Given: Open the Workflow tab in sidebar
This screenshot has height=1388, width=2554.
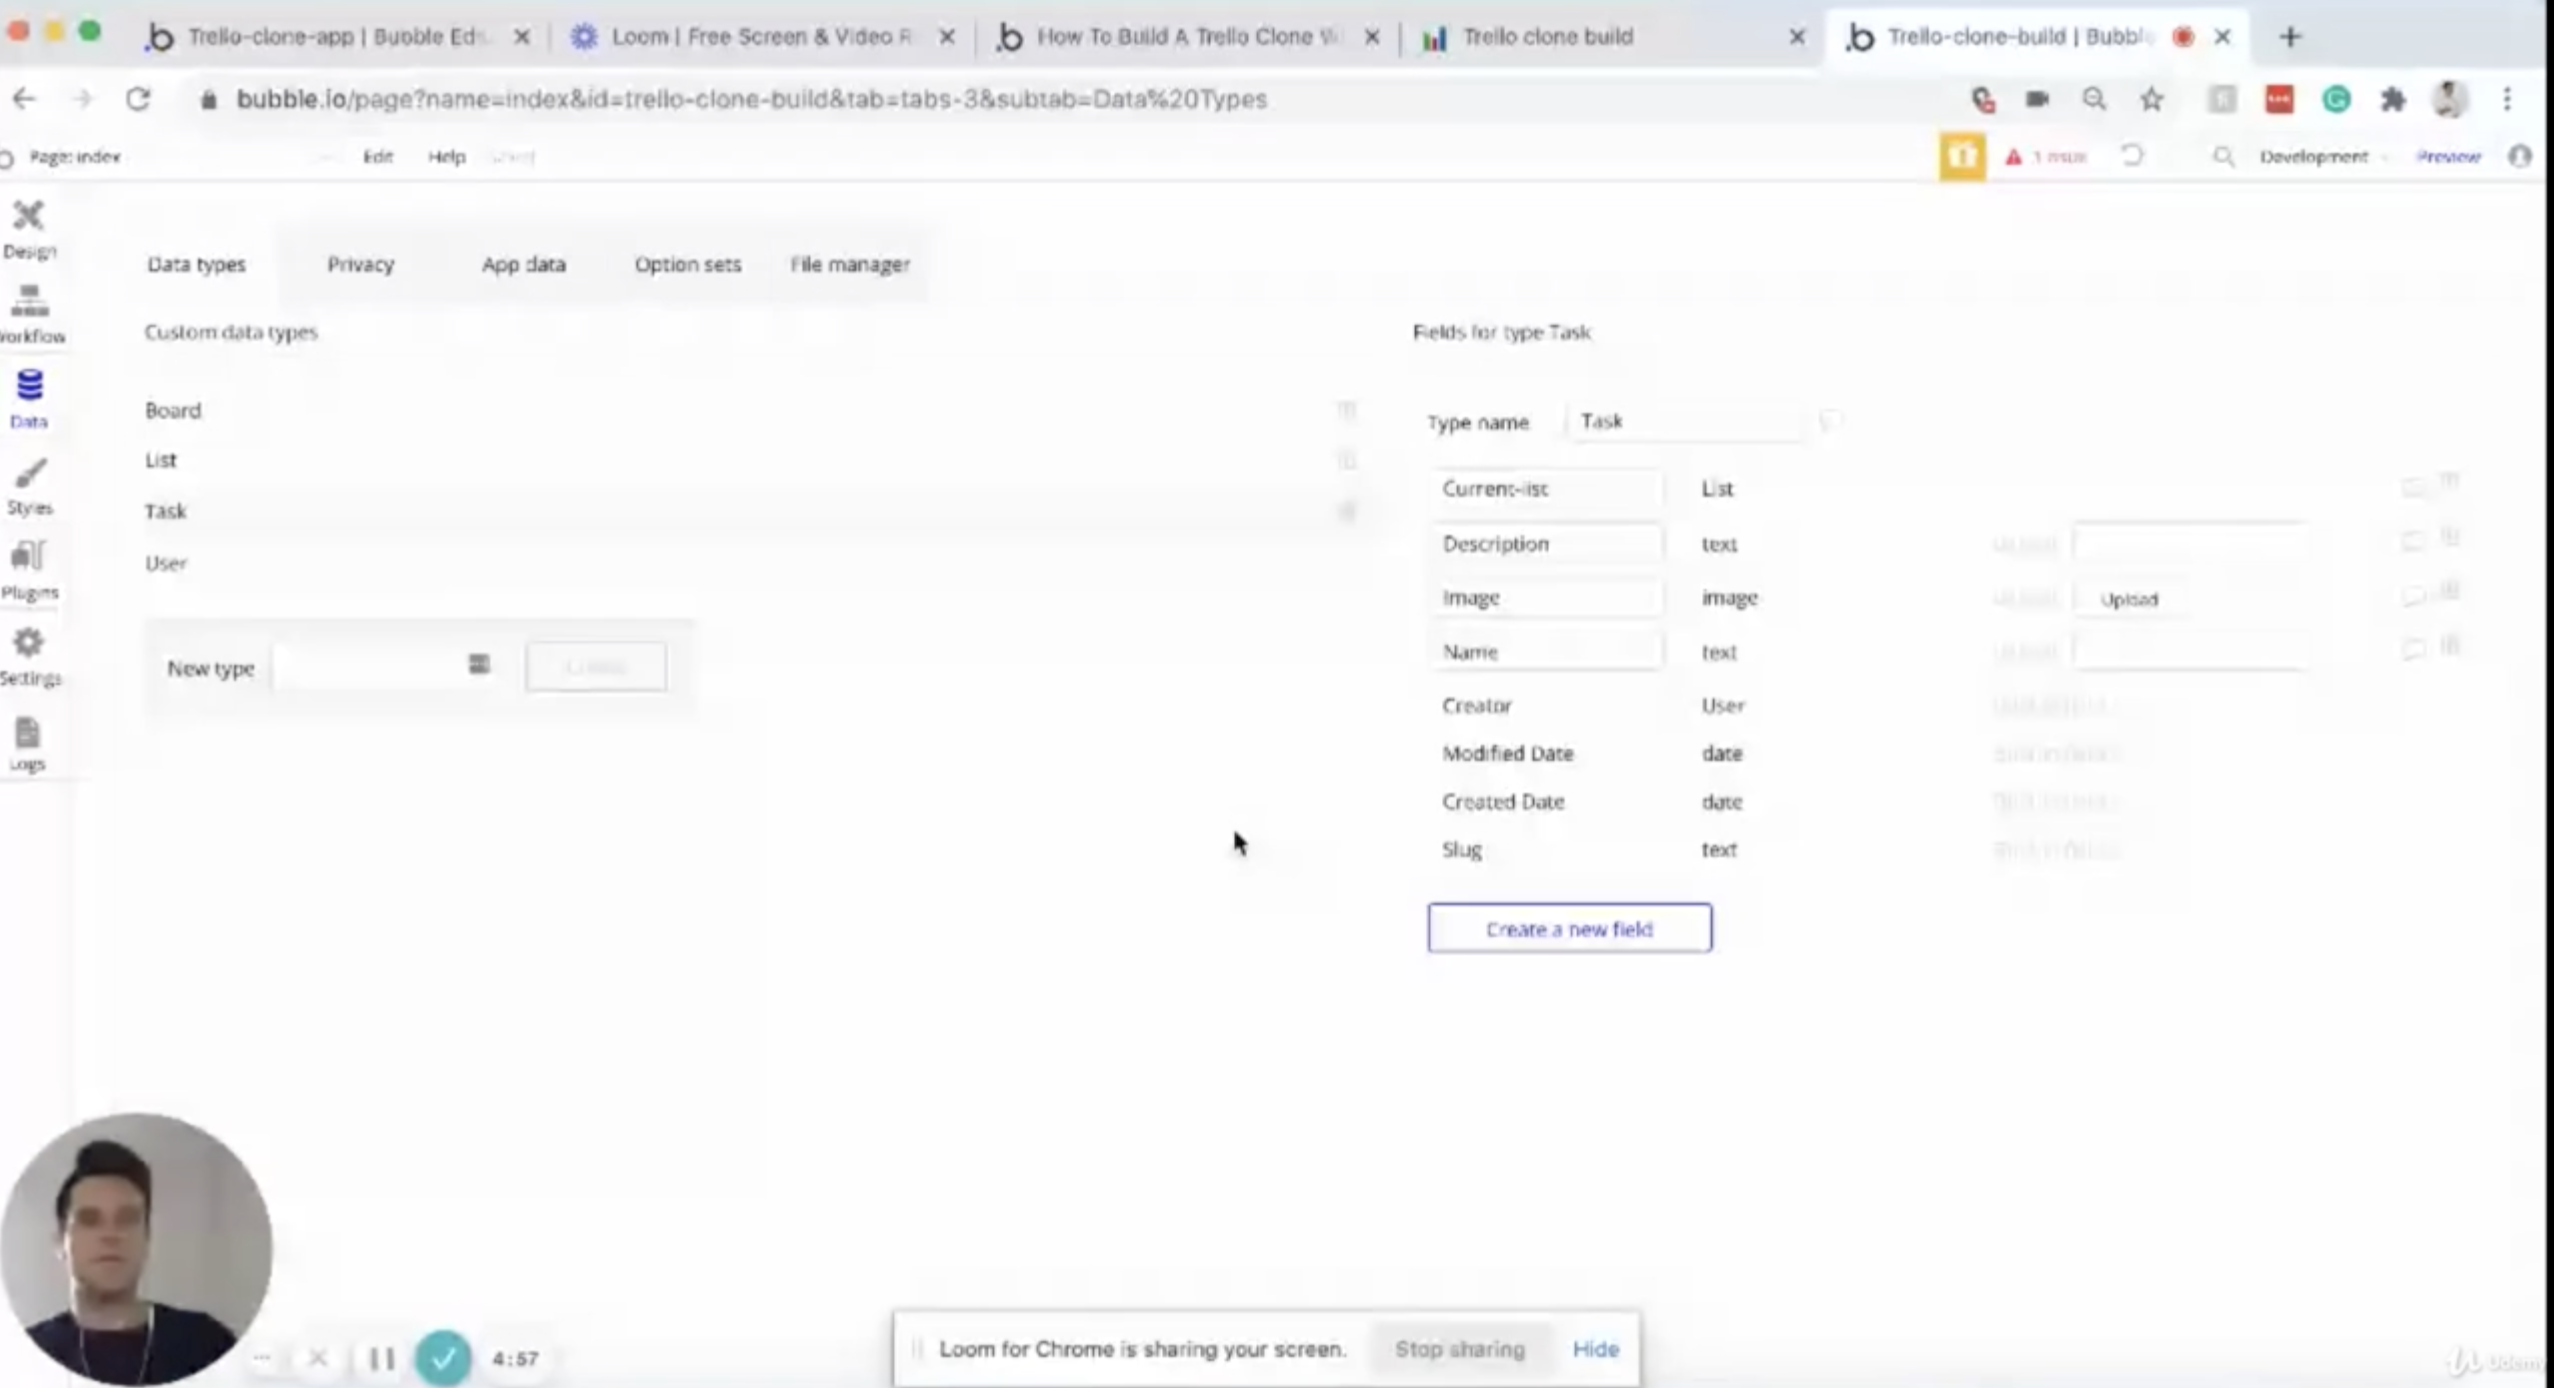Looking at the screenshot, I should pos(31,313).
